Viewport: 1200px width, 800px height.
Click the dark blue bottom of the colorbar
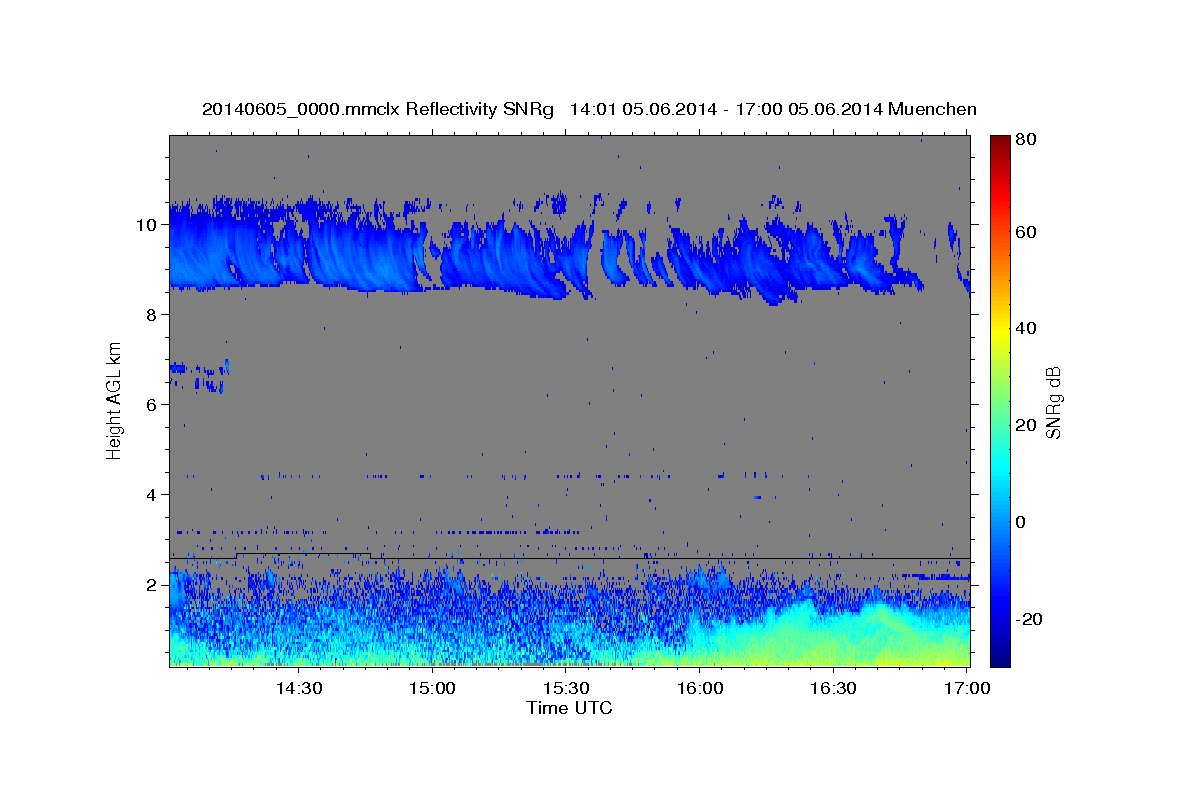pyautogui.click(x=999, y=657)
